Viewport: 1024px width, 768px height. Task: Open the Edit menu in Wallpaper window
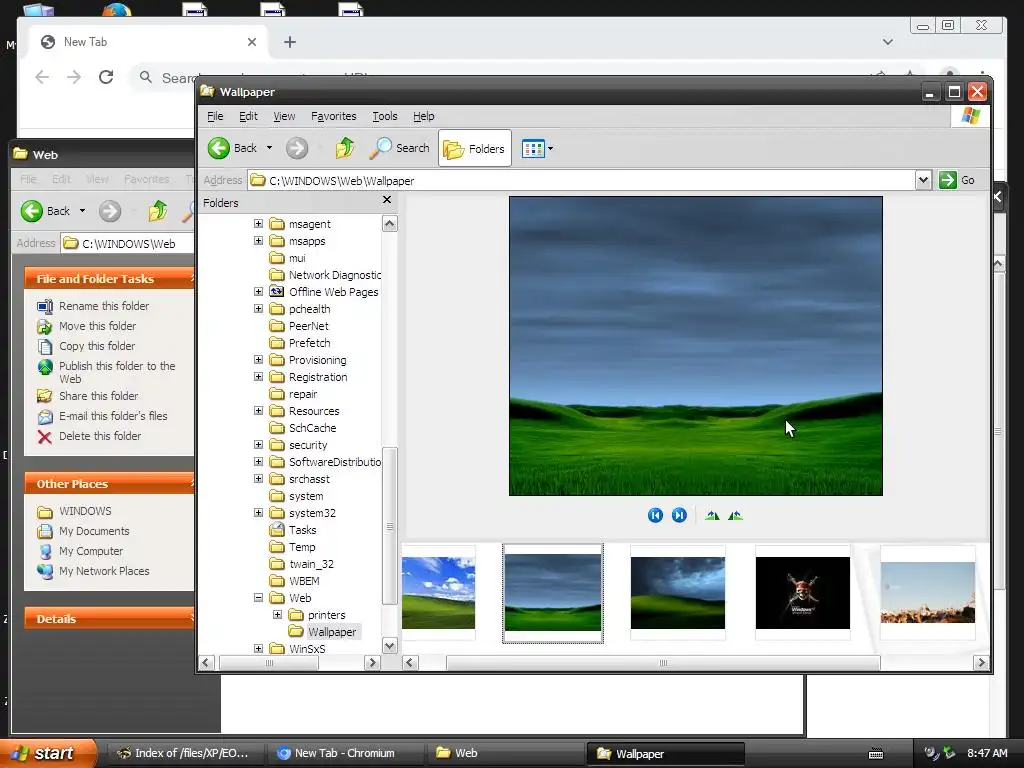click(248, 116)
